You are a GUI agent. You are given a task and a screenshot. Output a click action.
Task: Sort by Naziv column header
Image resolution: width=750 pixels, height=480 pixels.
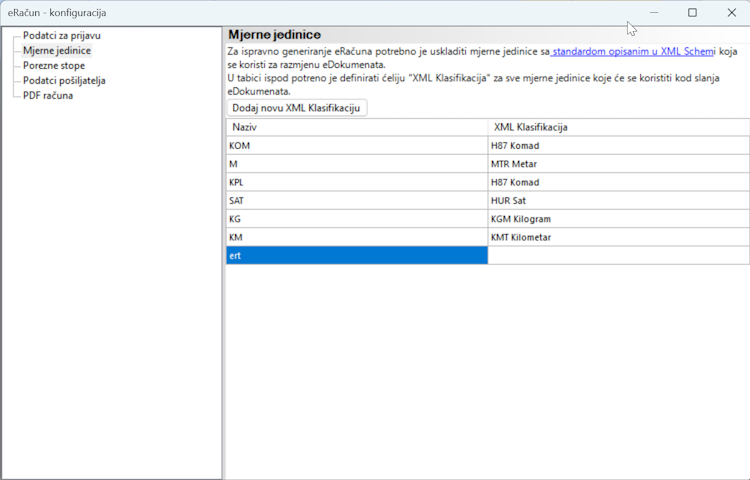(x=356, y=127)
